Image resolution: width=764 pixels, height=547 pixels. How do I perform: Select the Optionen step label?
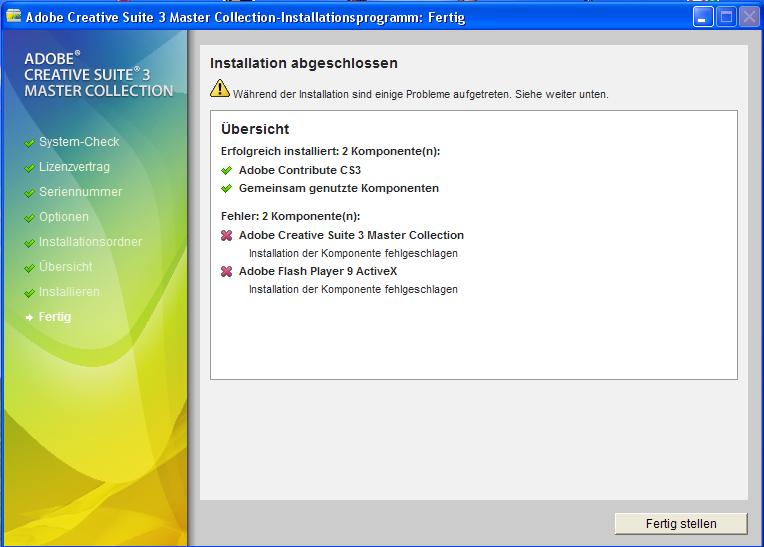pos(64,217)
